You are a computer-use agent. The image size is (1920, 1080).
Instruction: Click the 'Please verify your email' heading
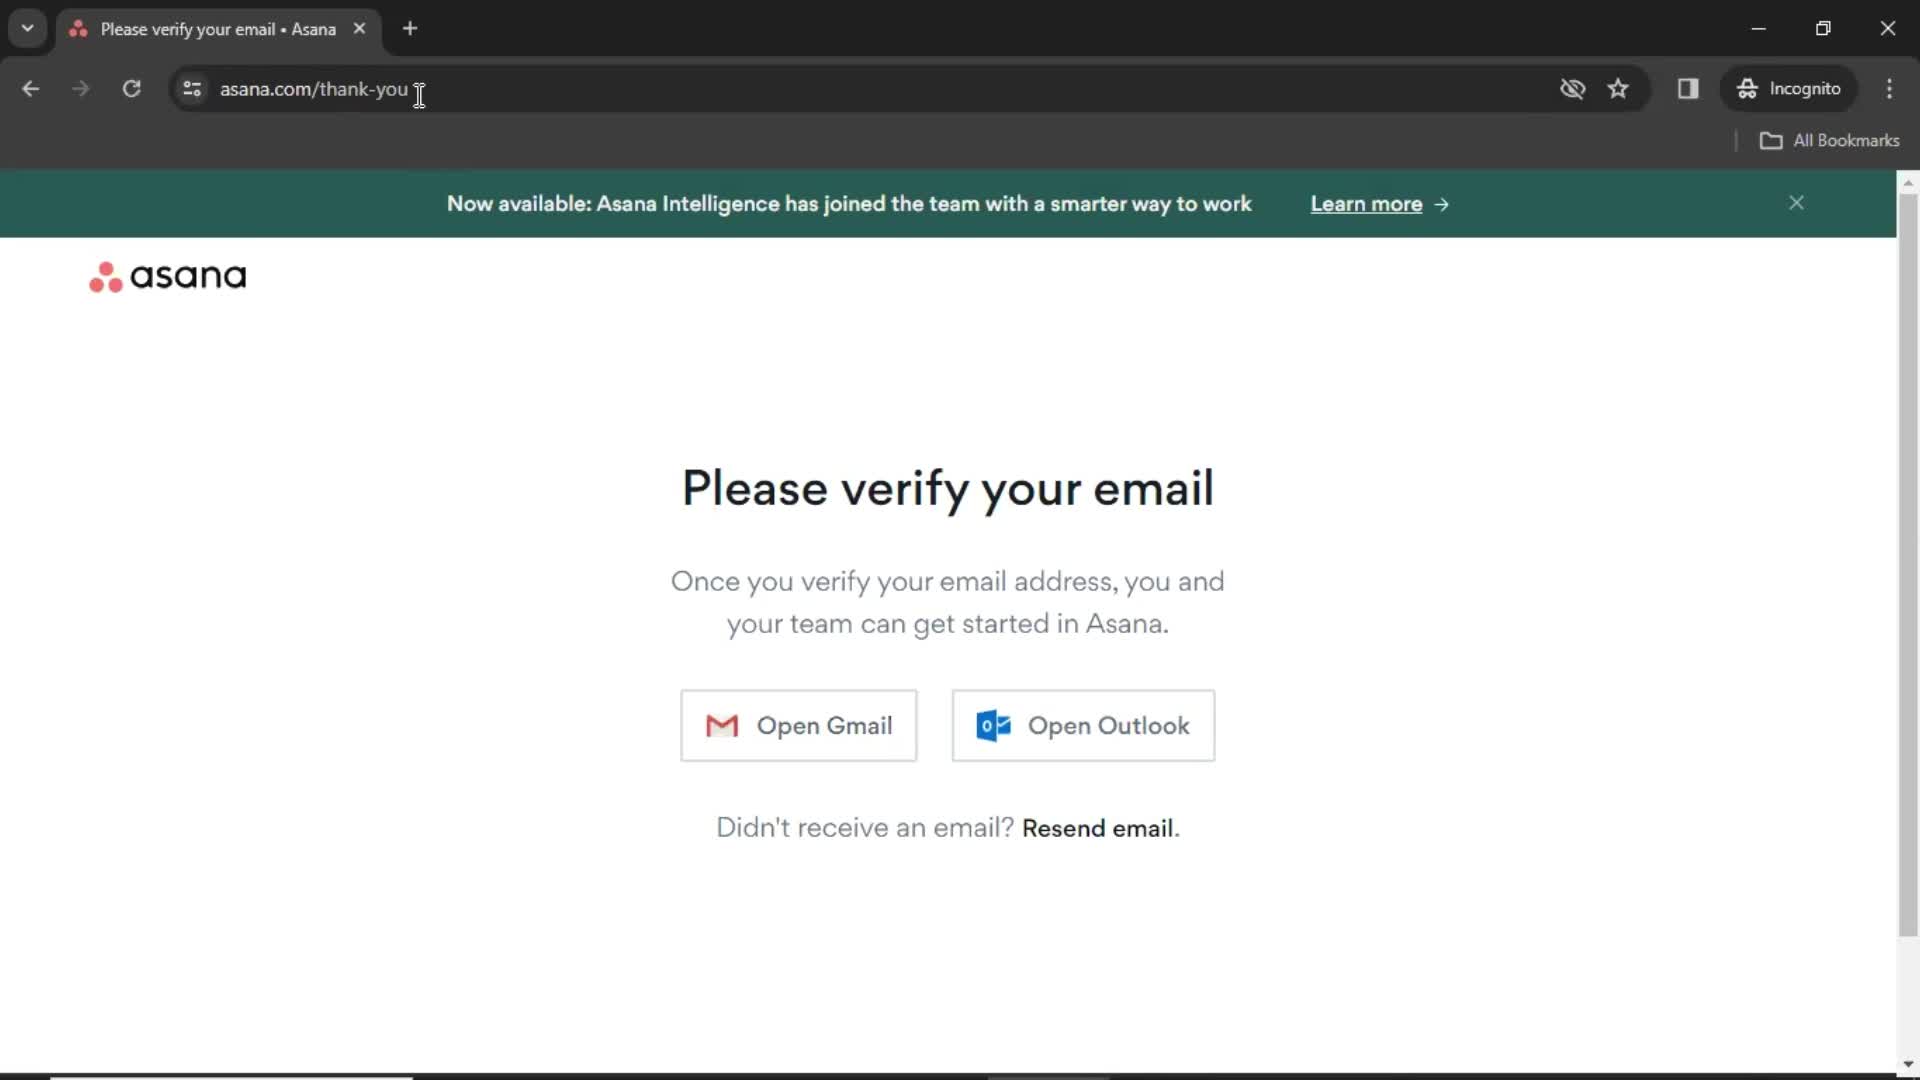(947, 489)
